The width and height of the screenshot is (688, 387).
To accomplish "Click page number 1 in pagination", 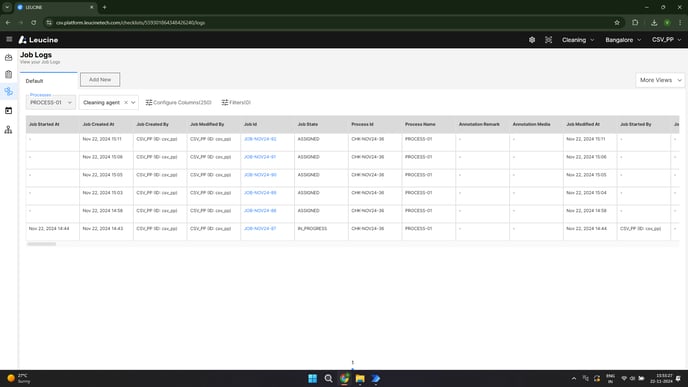I will (352, 362).
